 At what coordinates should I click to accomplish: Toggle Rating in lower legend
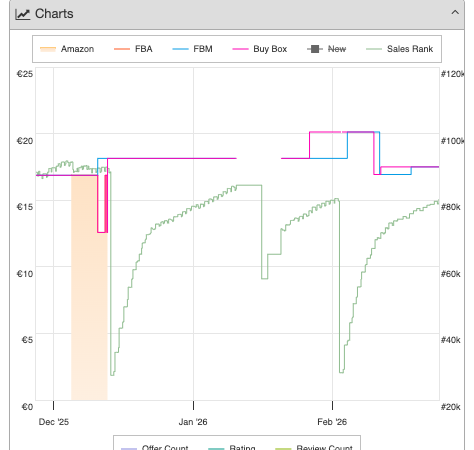pyautogui.click(x=232, y=447)
